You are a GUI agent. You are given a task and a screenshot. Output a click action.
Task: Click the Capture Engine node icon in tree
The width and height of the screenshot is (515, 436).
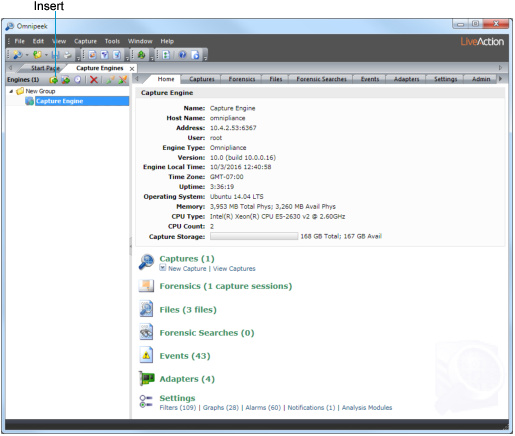(29, 101)
